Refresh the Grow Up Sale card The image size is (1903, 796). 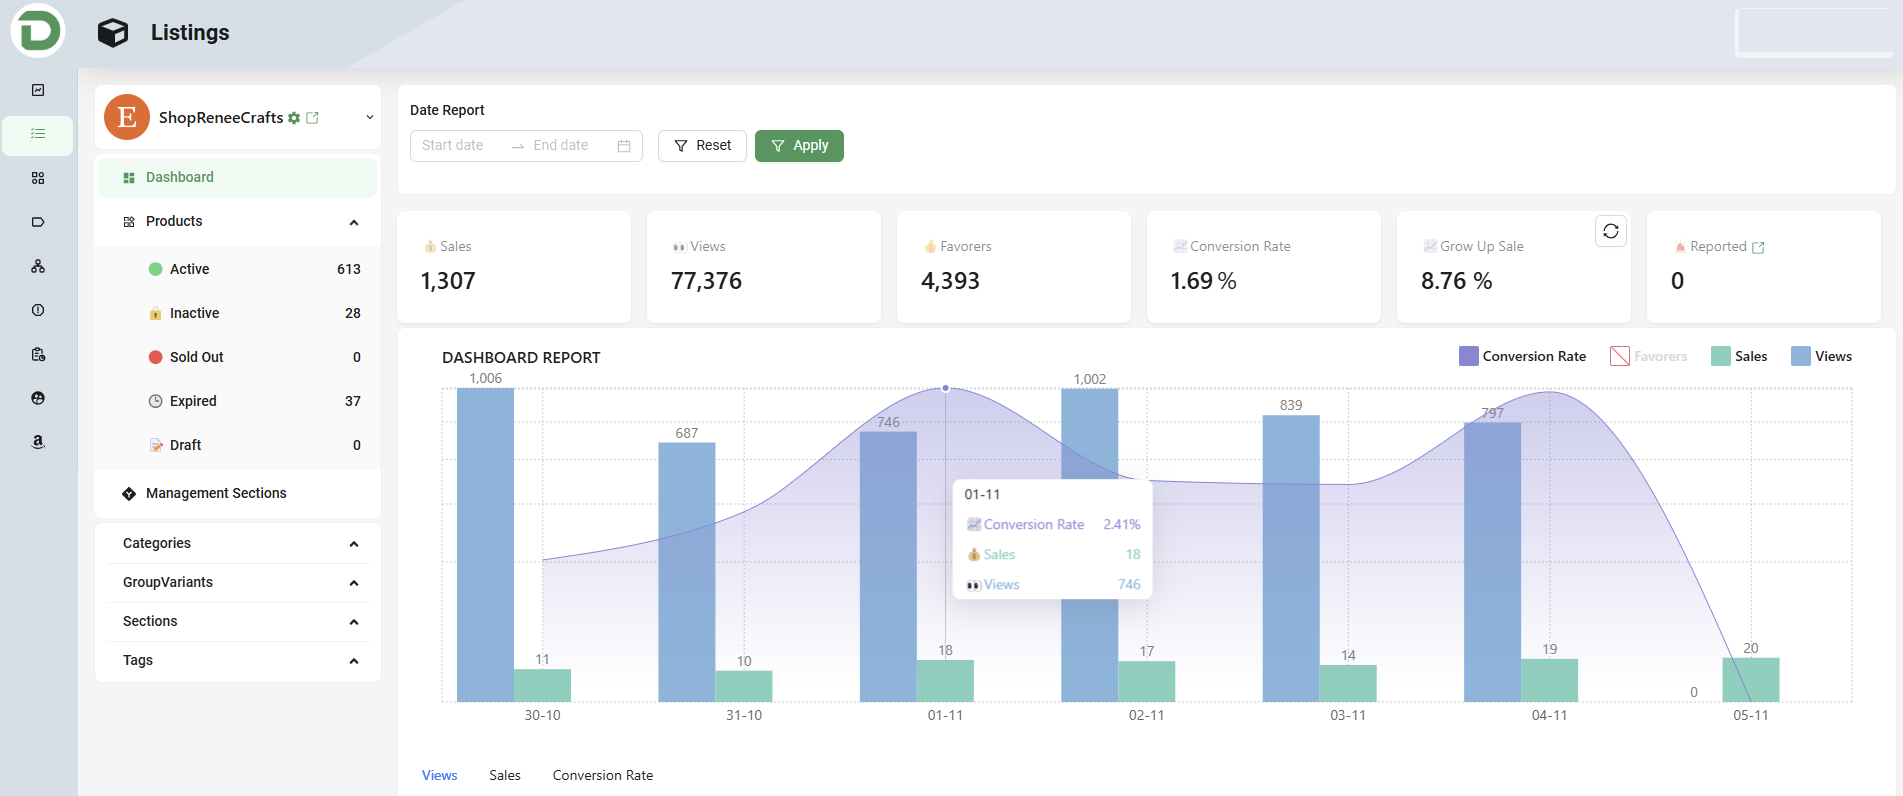click(x=1611, y=231)
